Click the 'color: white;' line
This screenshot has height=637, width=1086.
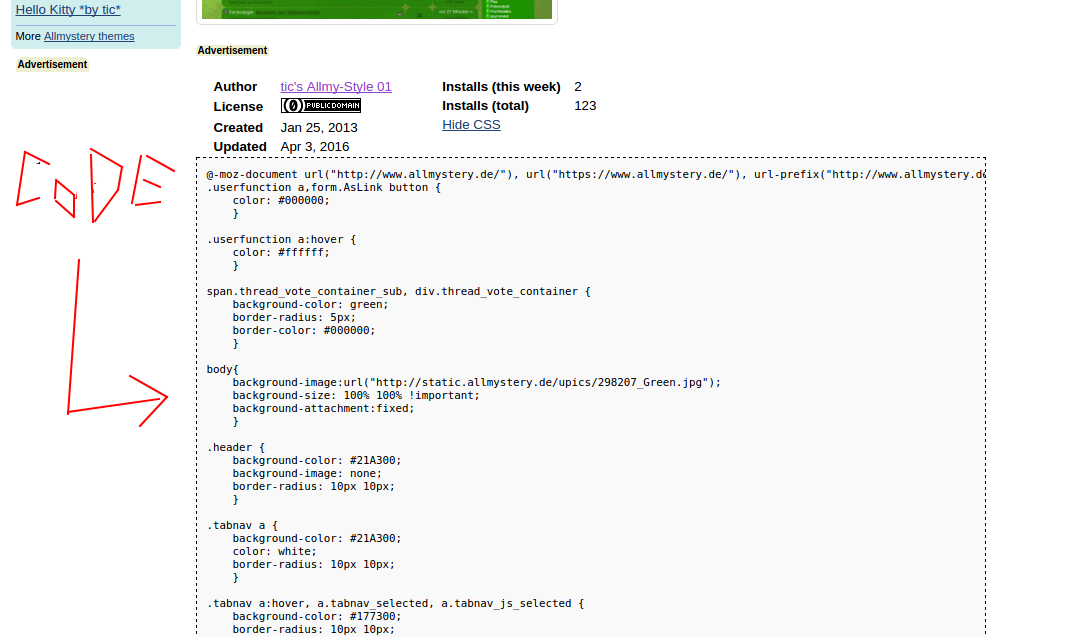tap(274, 552)
